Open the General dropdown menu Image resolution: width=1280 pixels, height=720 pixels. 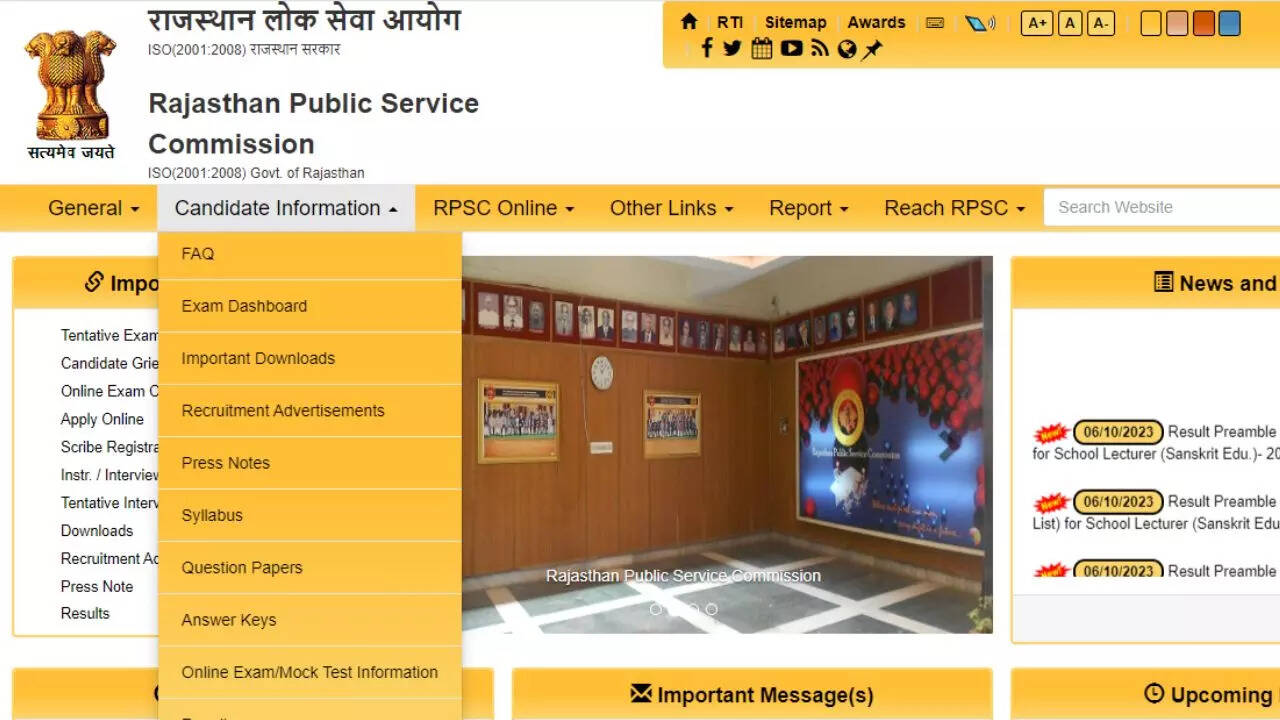tap(92, 208)
